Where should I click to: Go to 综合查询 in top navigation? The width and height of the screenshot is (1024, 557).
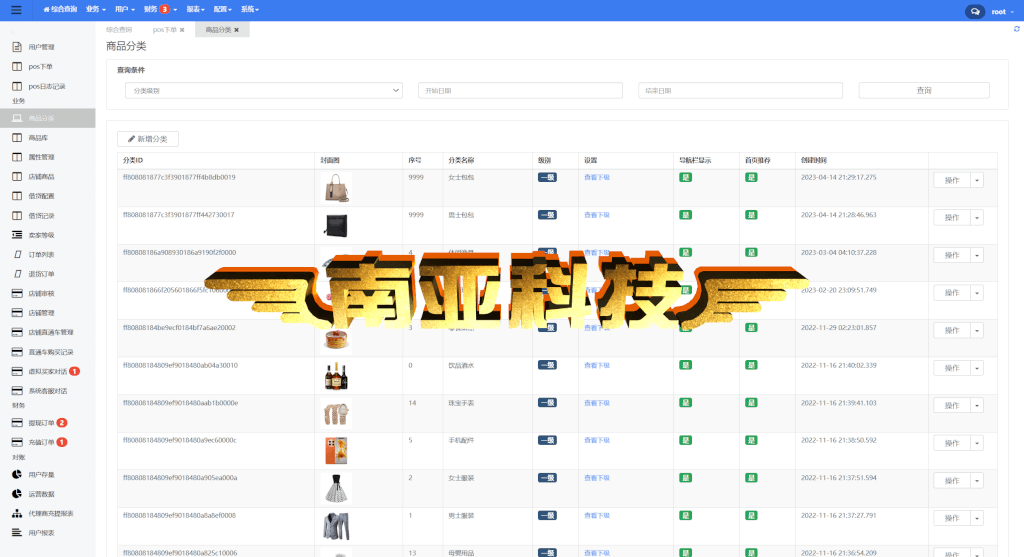pyautogui.click(x=60, y=9)
